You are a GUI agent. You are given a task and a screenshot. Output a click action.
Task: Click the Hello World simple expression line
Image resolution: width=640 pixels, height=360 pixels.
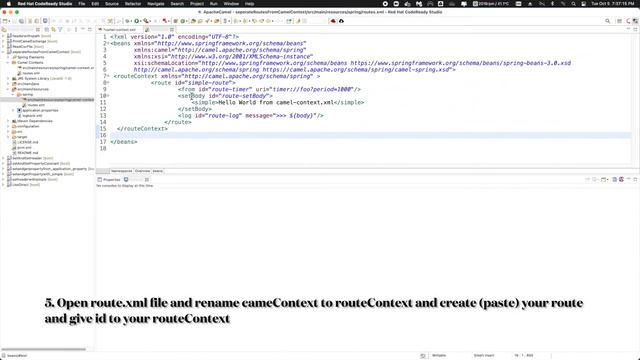click(278, 102)
